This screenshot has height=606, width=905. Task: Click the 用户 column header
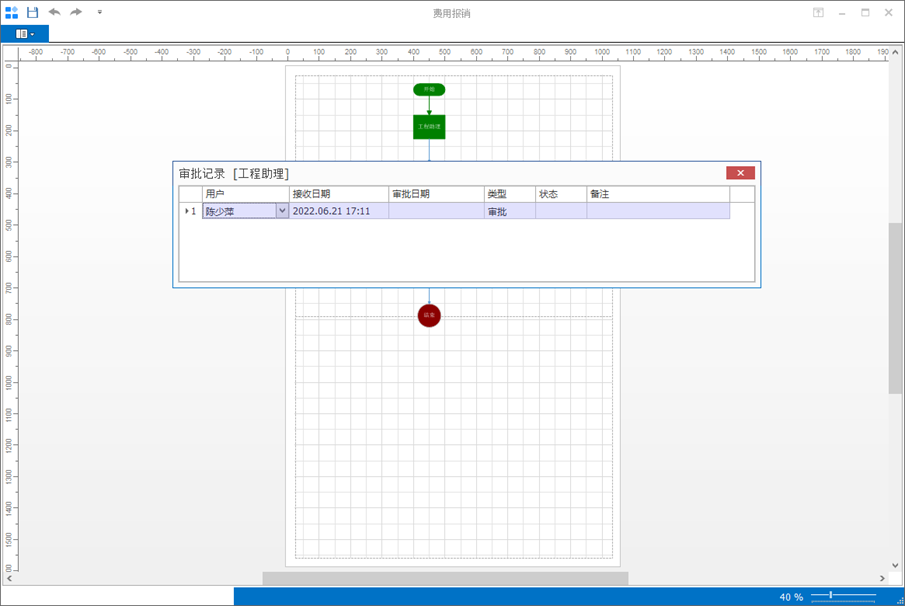tap(245, 194)
